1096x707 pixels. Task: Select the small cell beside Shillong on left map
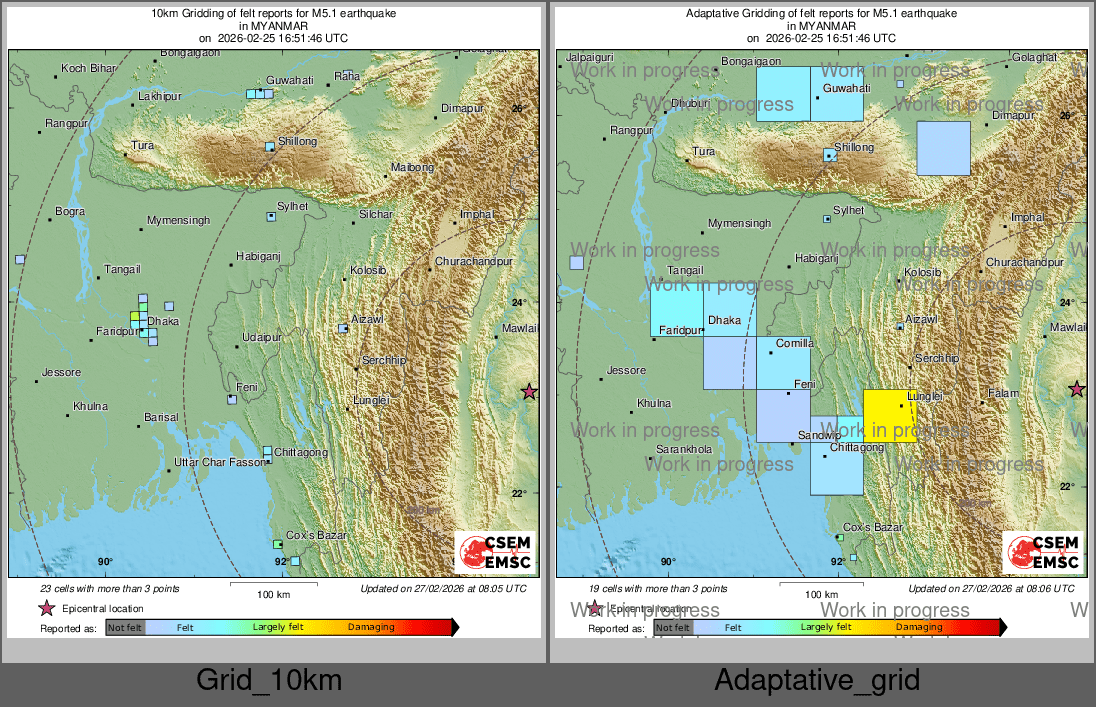(270, 146)
